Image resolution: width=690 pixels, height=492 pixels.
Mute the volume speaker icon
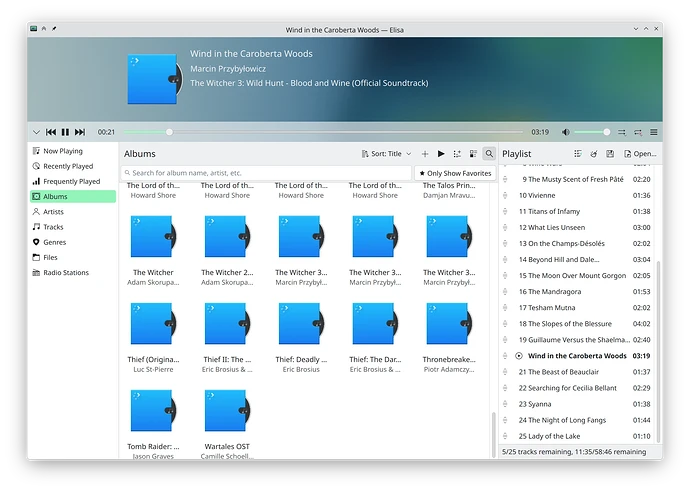point(565,132)
